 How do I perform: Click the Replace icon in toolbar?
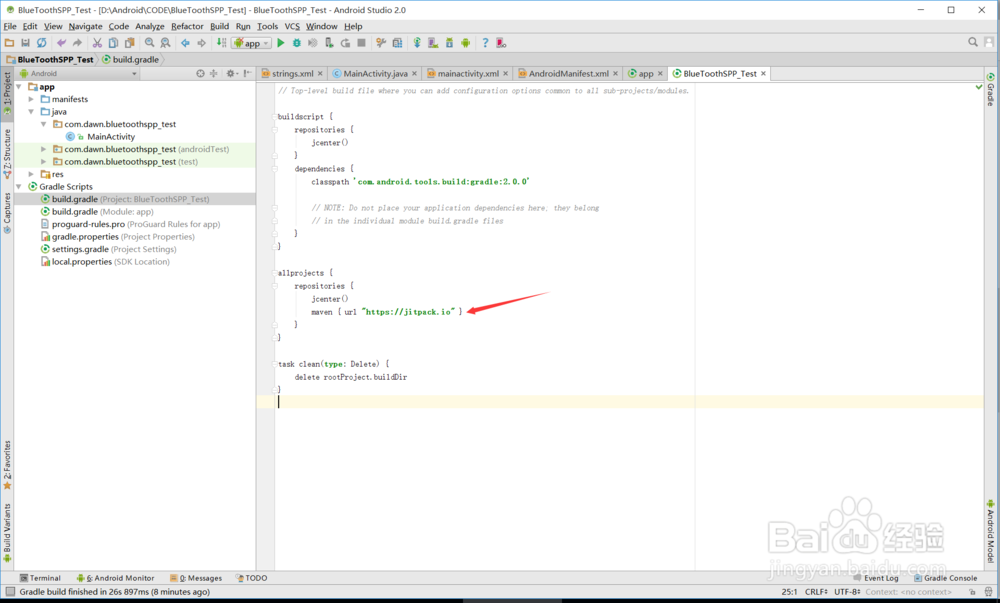click(x=165, y=43)
